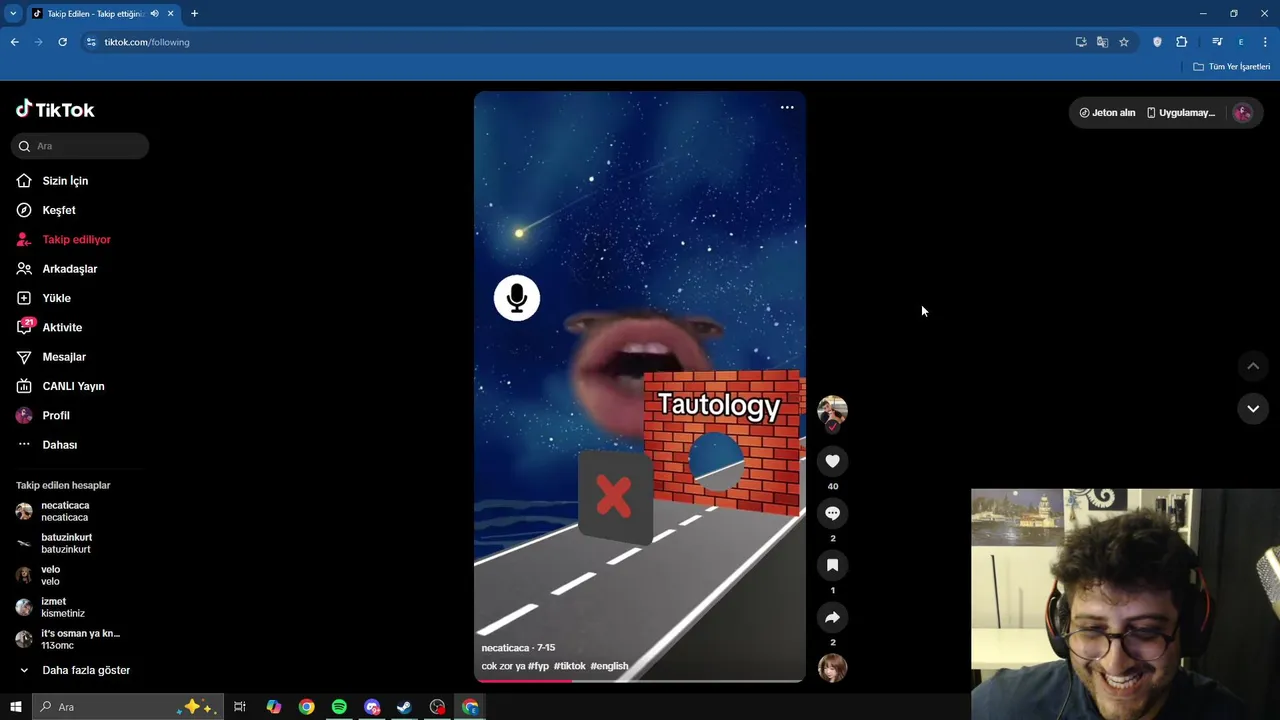The image size is (1280, 720).
Task: Reload the TikTok page
Action: click(62, 42)
